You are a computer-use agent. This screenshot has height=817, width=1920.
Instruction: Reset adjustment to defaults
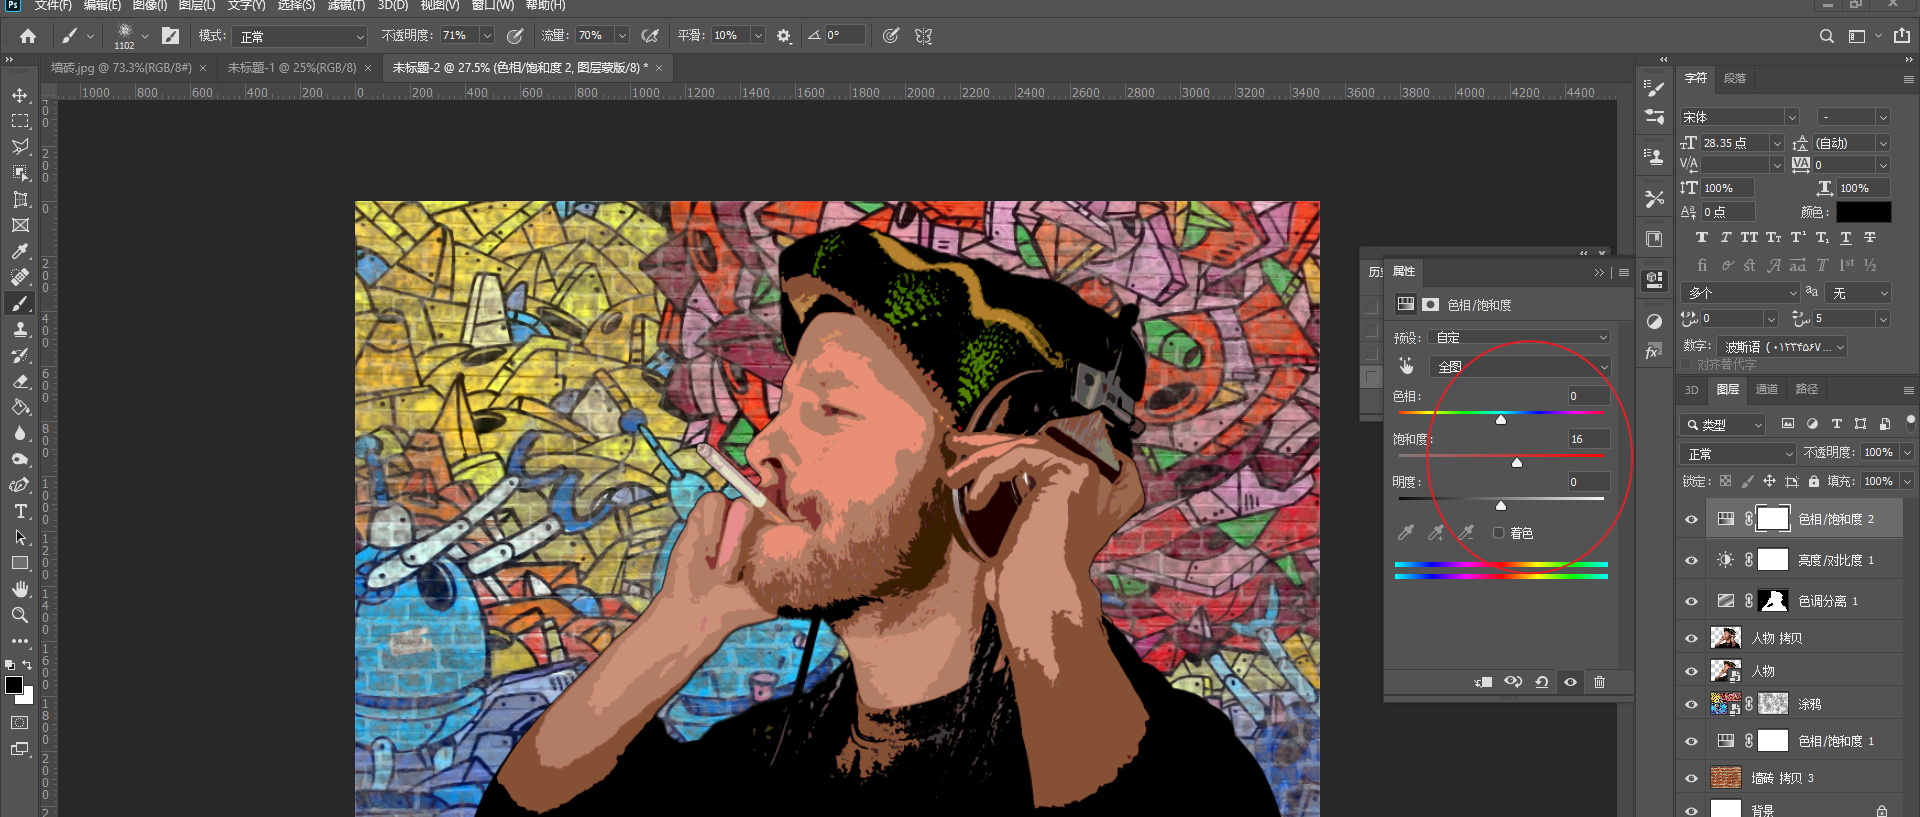point(1542,682)
